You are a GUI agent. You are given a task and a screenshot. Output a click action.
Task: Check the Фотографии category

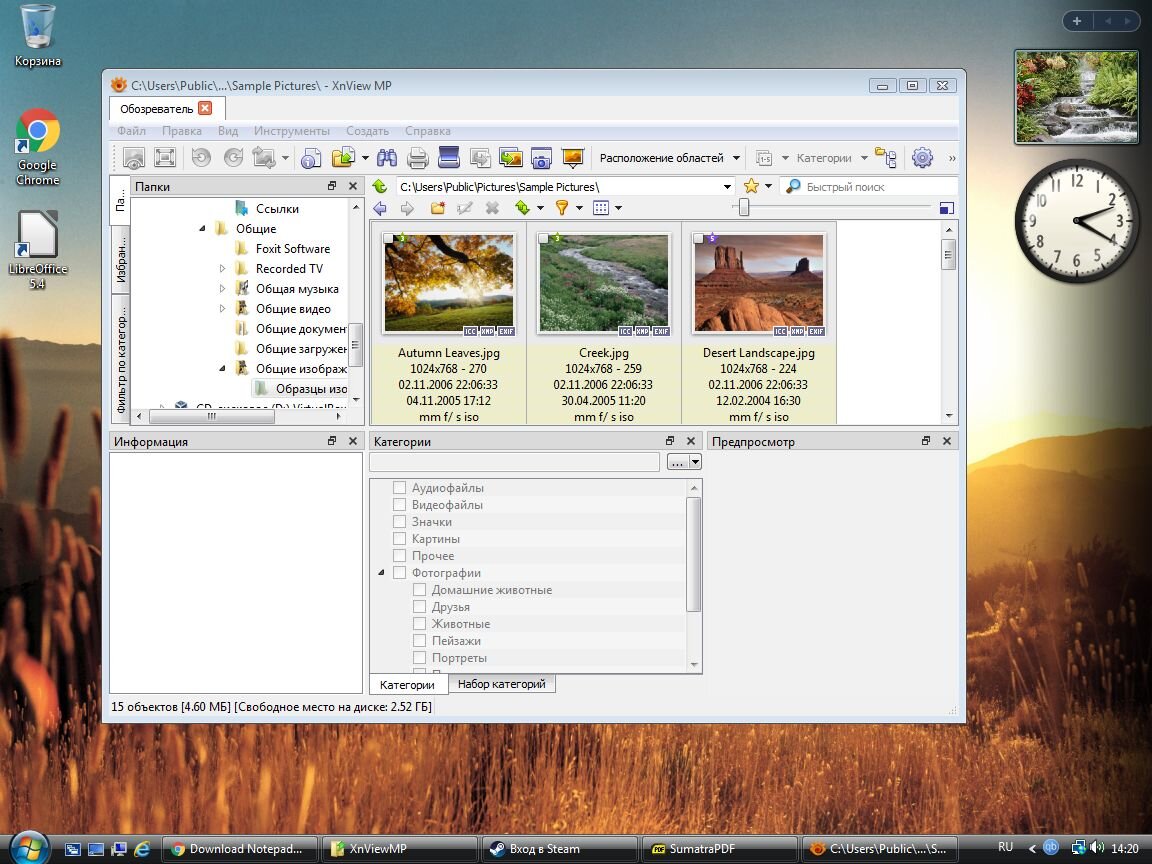[400, 572]
